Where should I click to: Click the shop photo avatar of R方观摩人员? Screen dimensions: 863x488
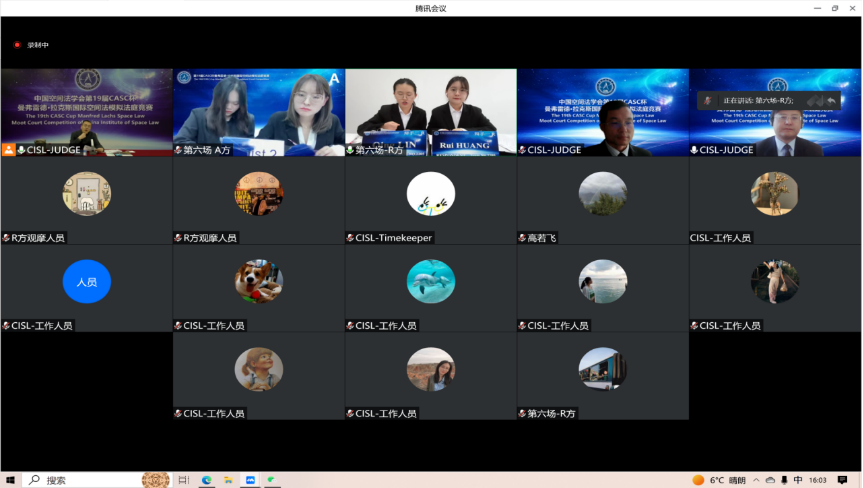pos(259,194)
